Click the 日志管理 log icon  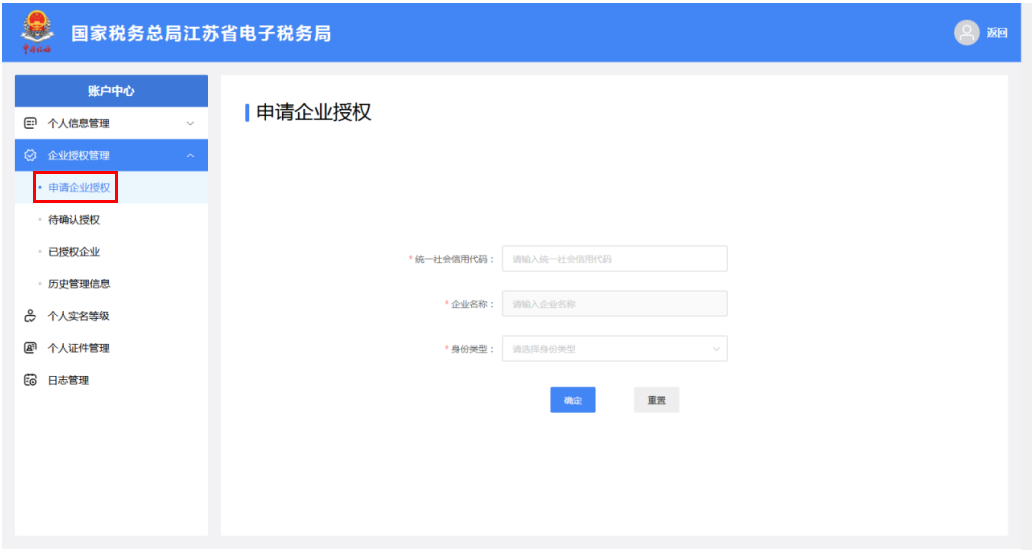tap(30, 380)
